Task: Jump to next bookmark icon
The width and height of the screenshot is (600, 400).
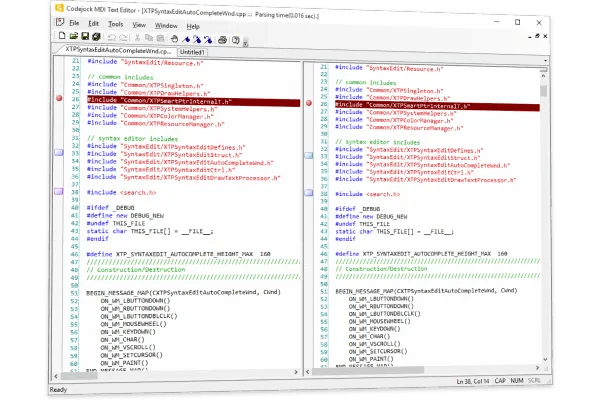Action: pyautogui.click(x=197, y=39)
